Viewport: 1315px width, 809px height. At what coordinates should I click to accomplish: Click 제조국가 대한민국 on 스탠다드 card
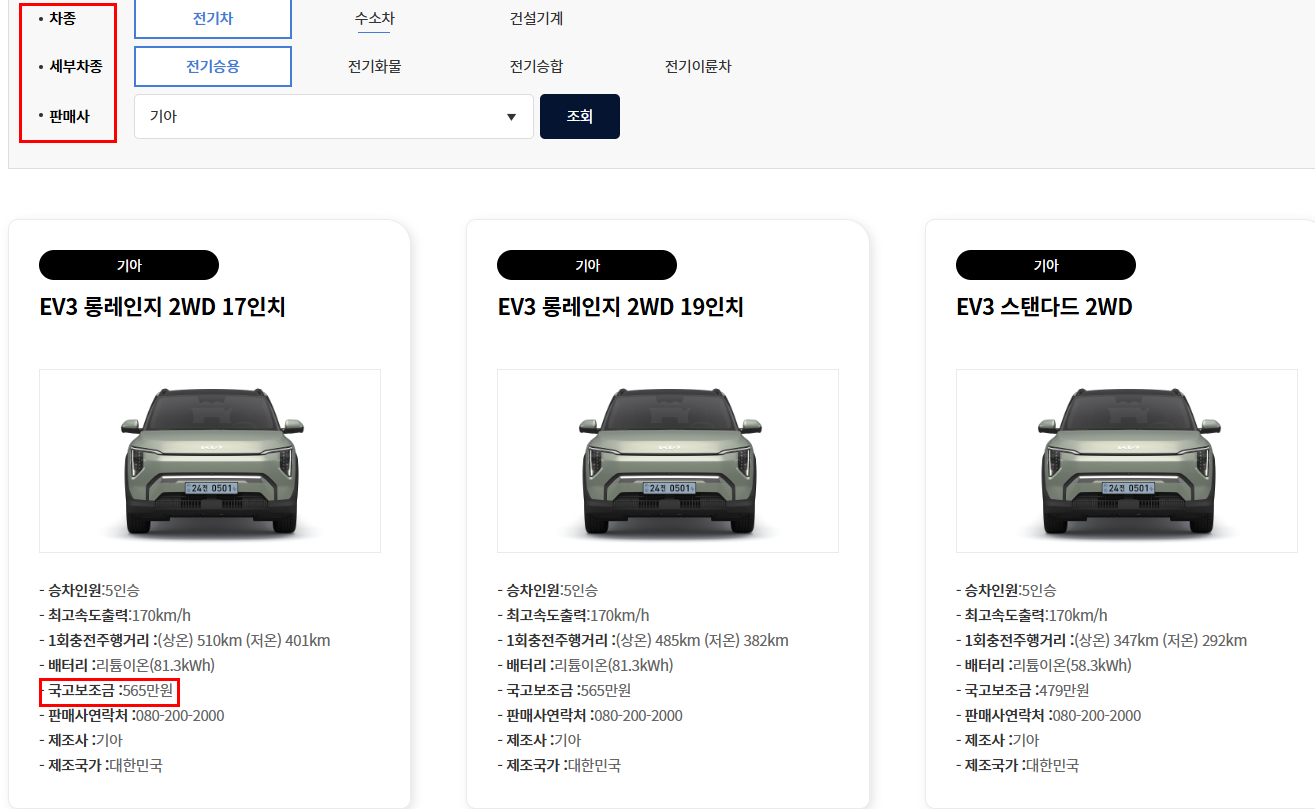click(1018, 765)
